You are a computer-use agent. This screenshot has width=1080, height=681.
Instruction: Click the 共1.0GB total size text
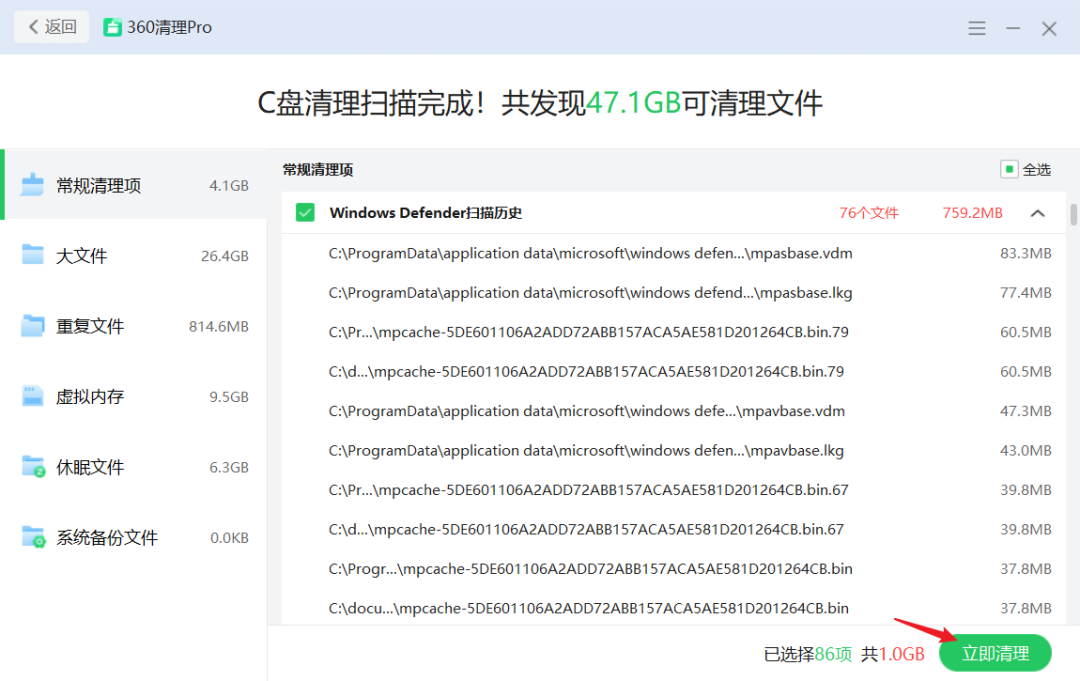pos(893,654)
